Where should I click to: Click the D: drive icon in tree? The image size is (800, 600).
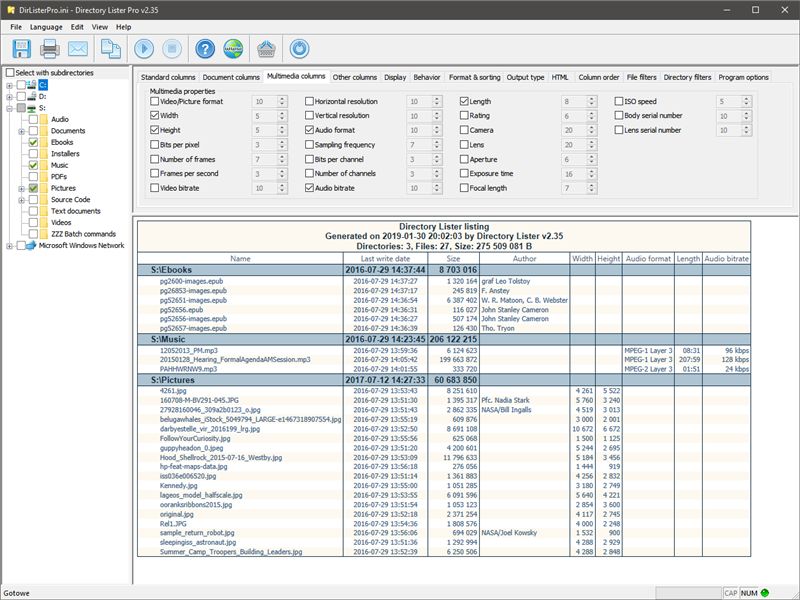(31, 96)
